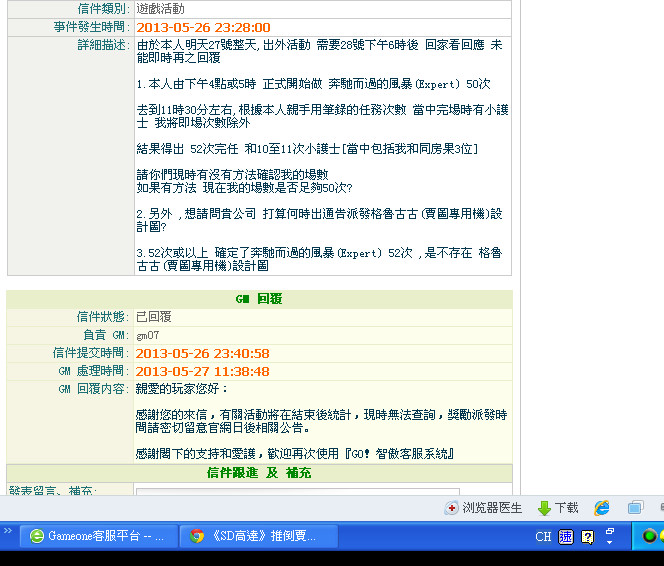Click the GM processing time 2013-05-27 11:38:48
The image size is (664, 566).
(203, 371)
